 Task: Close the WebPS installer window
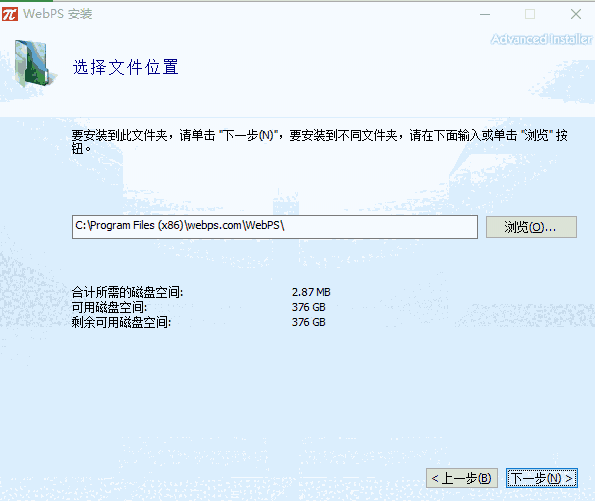click(576, 14)
